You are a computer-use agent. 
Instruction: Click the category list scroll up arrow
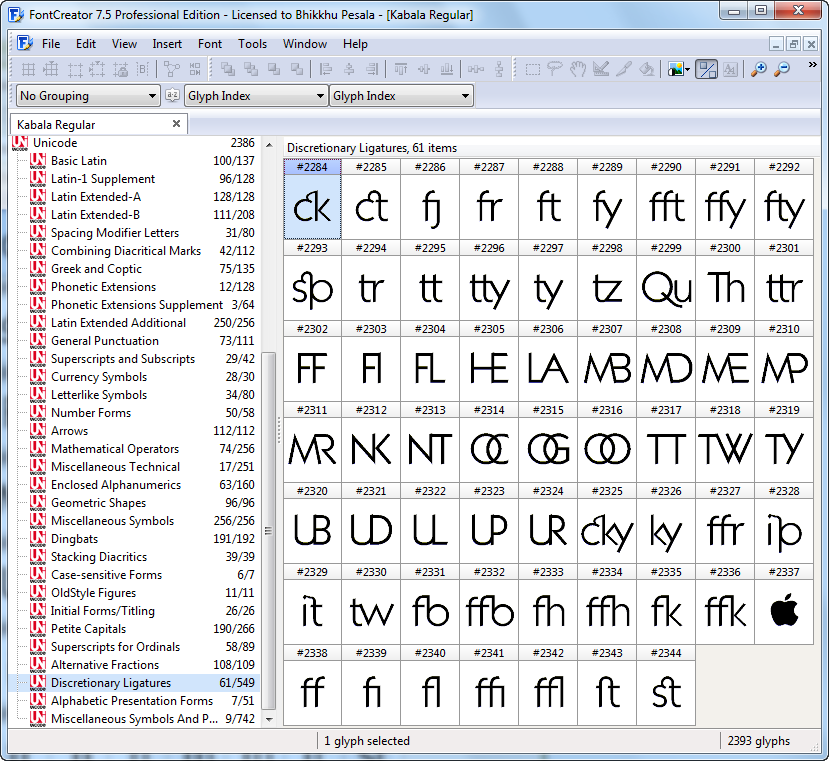pyautogui.click(x=269, y=145)
